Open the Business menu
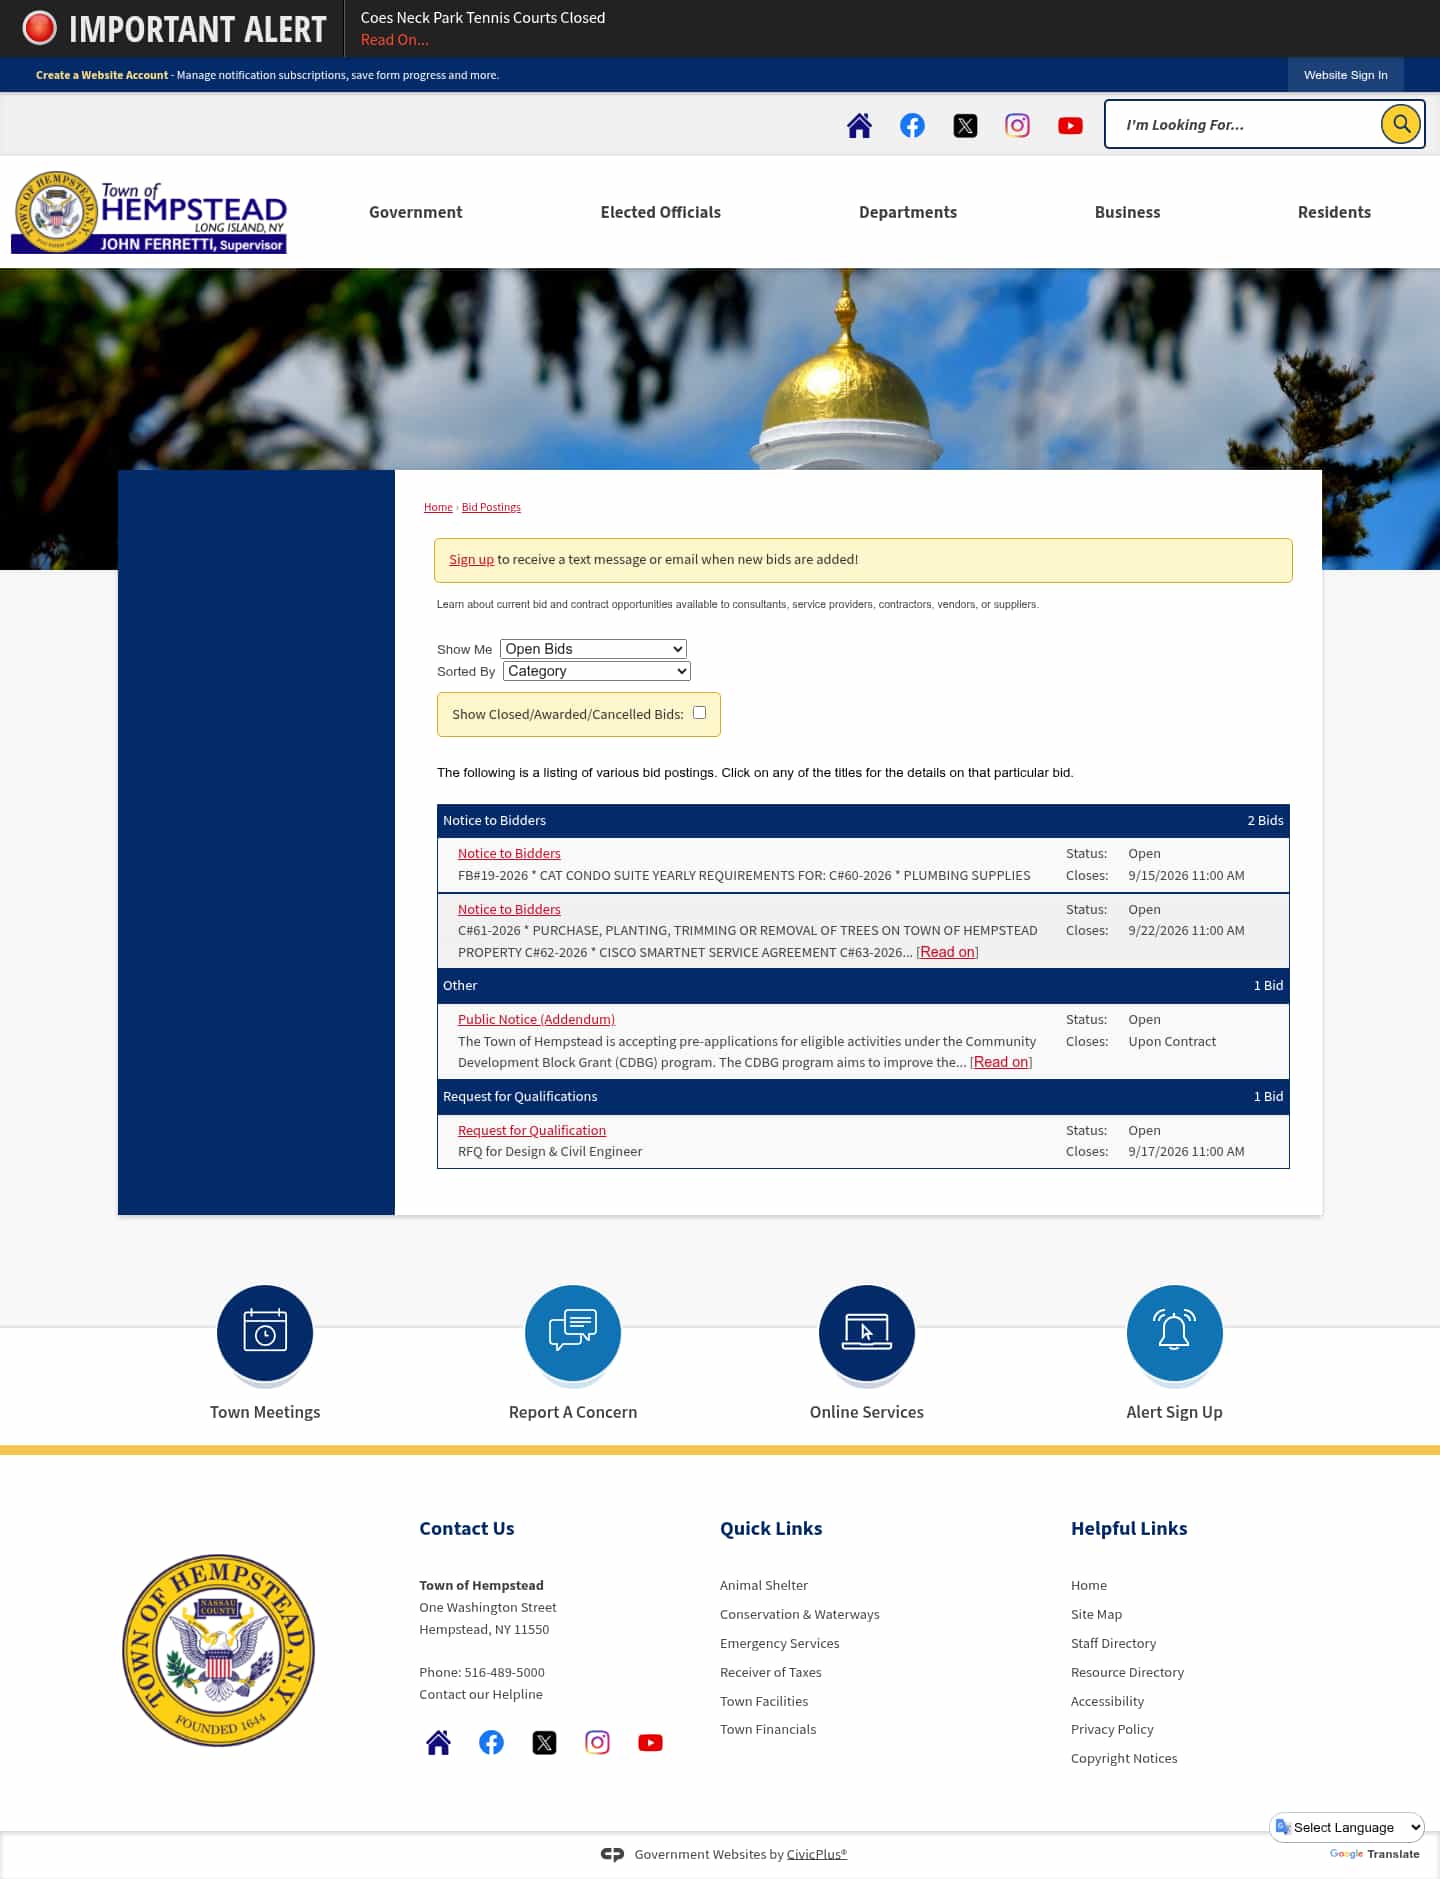Viewport: 1440px width, 1879px height. 1127,212
